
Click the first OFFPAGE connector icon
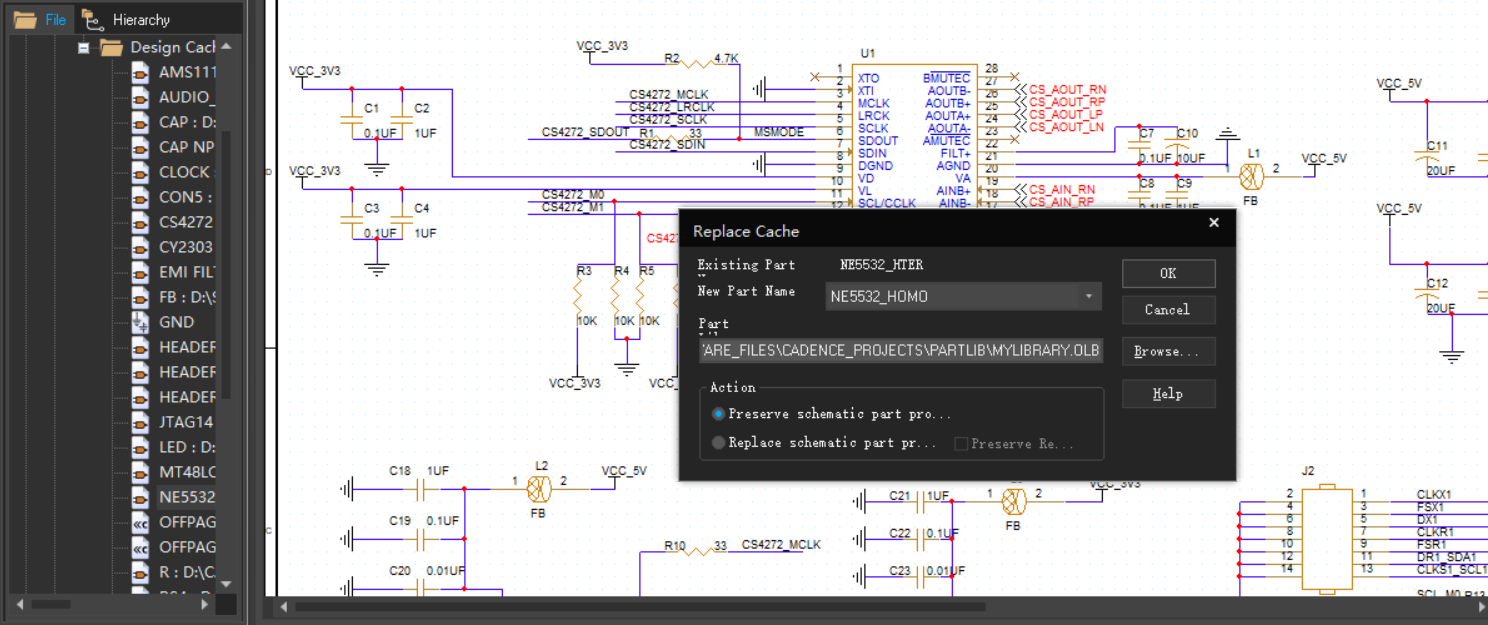[x=141, y=522]
